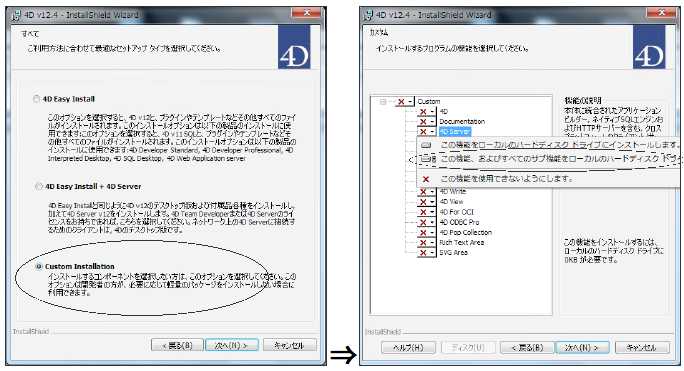Open the feature dropdown beside 4D View
Viewport: 684px width, 371px height.
click(x=427, y=202)
